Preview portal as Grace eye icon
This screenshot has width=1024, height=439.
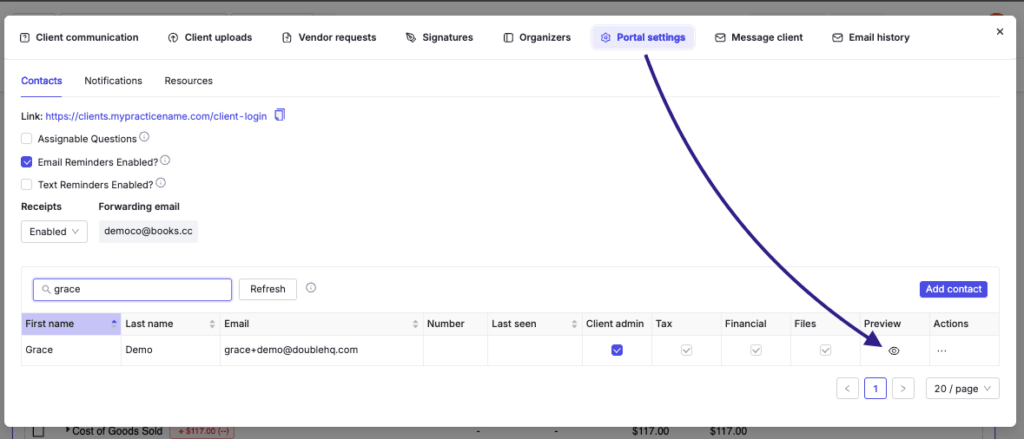pos(895,351)
